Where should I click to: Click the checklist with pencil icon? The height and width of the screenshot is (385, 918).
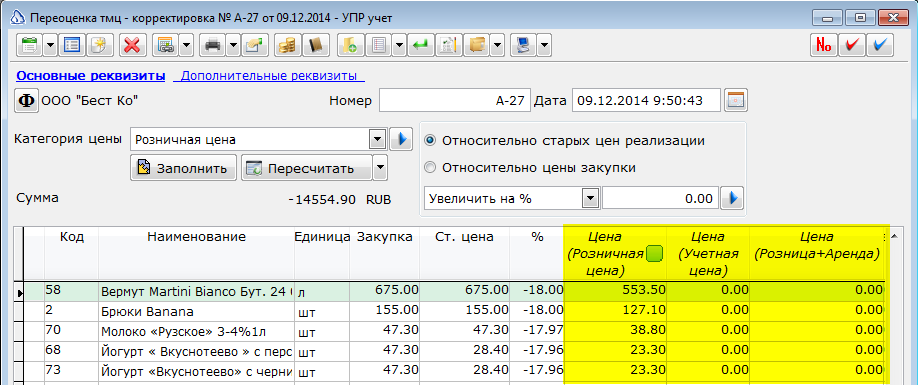448,45
